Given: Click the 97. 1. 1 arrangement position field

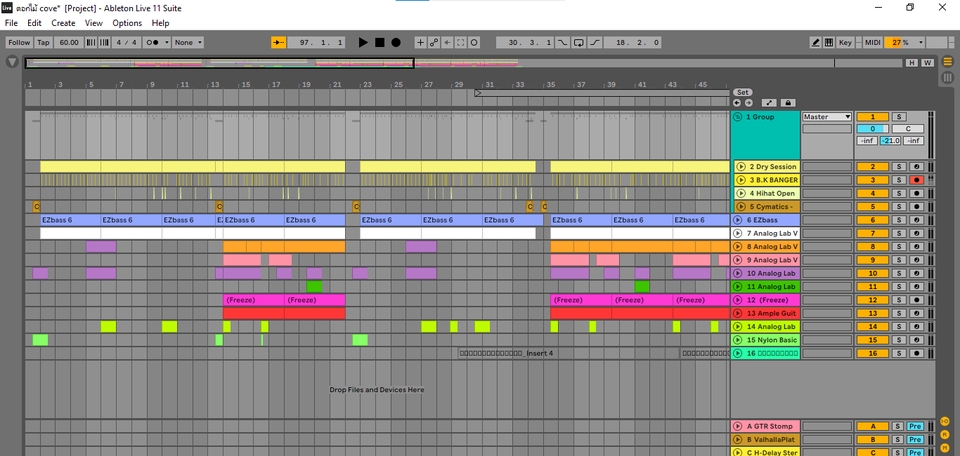Looking at the screenshot, I should 316,42.
